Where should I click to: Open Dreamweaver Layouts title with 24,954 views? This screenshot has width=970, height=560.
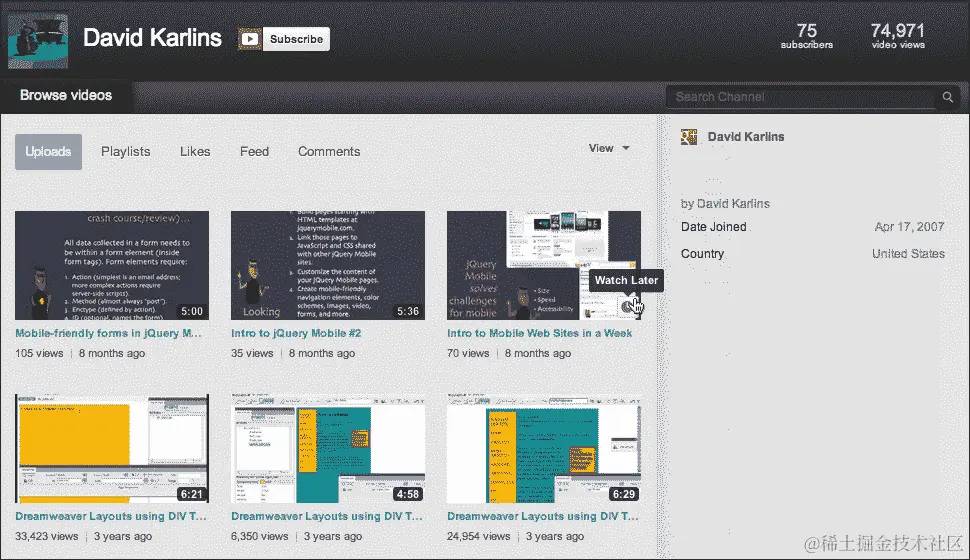543,516
